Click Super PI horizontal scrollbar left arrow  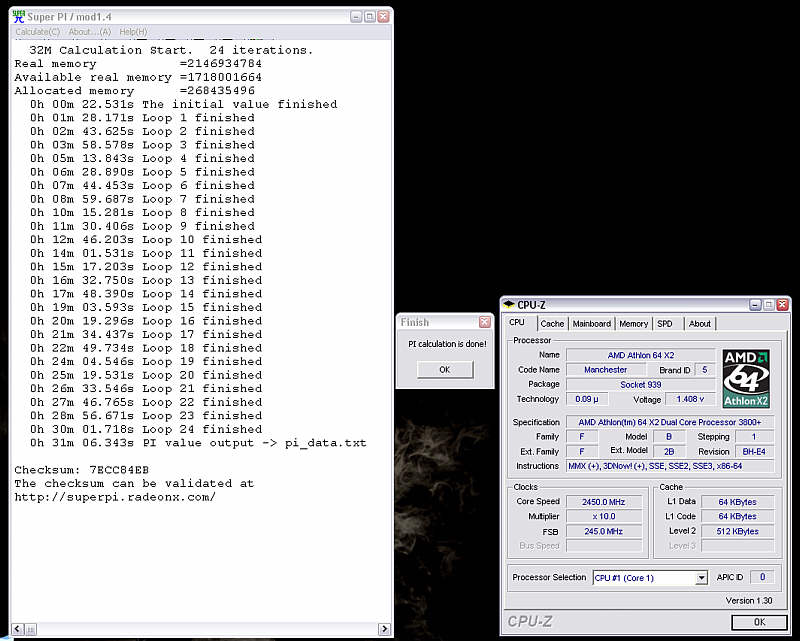click(18, 629)
